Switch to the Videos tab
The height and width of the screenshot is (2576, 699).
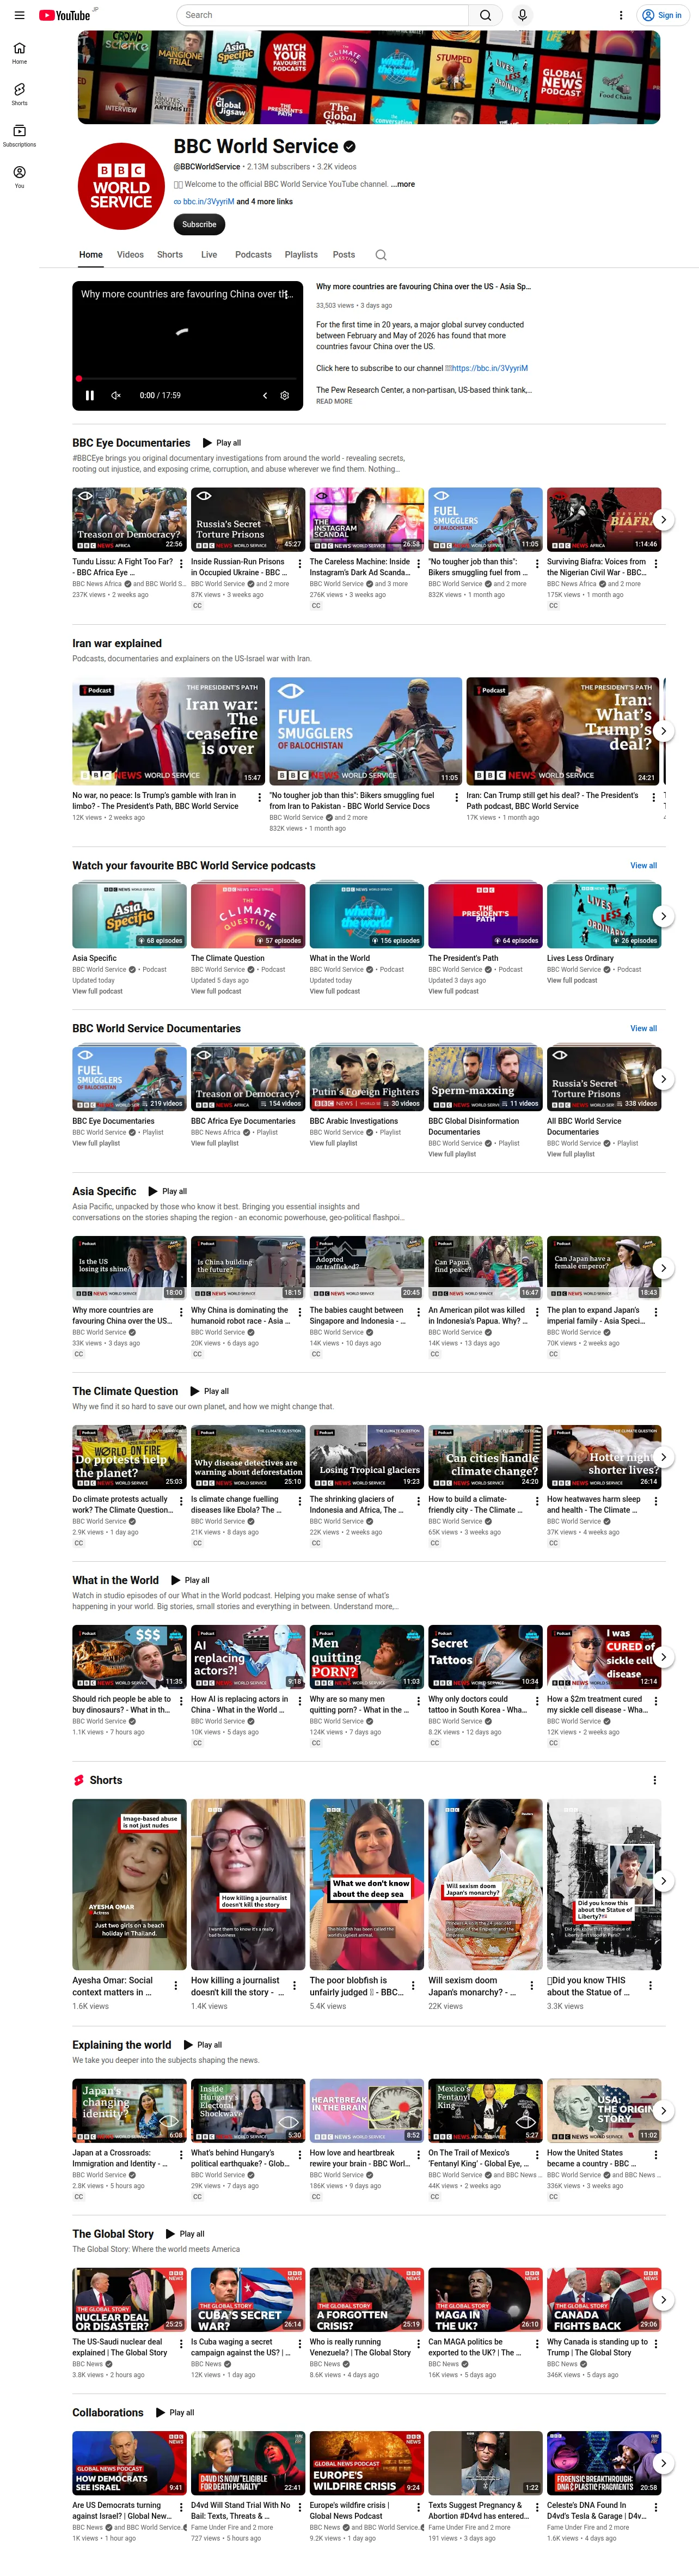130,255
